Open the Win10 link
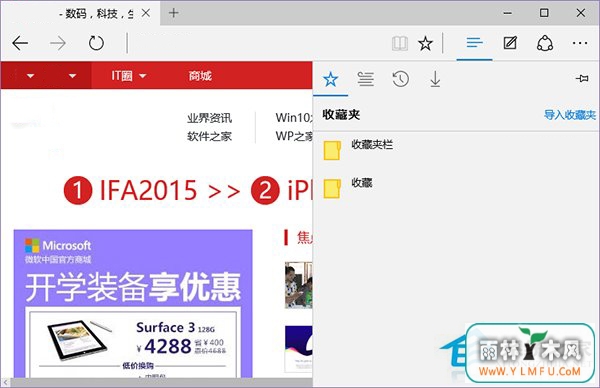The height and width of the screenshot is (388, 600). coord(294,117)
